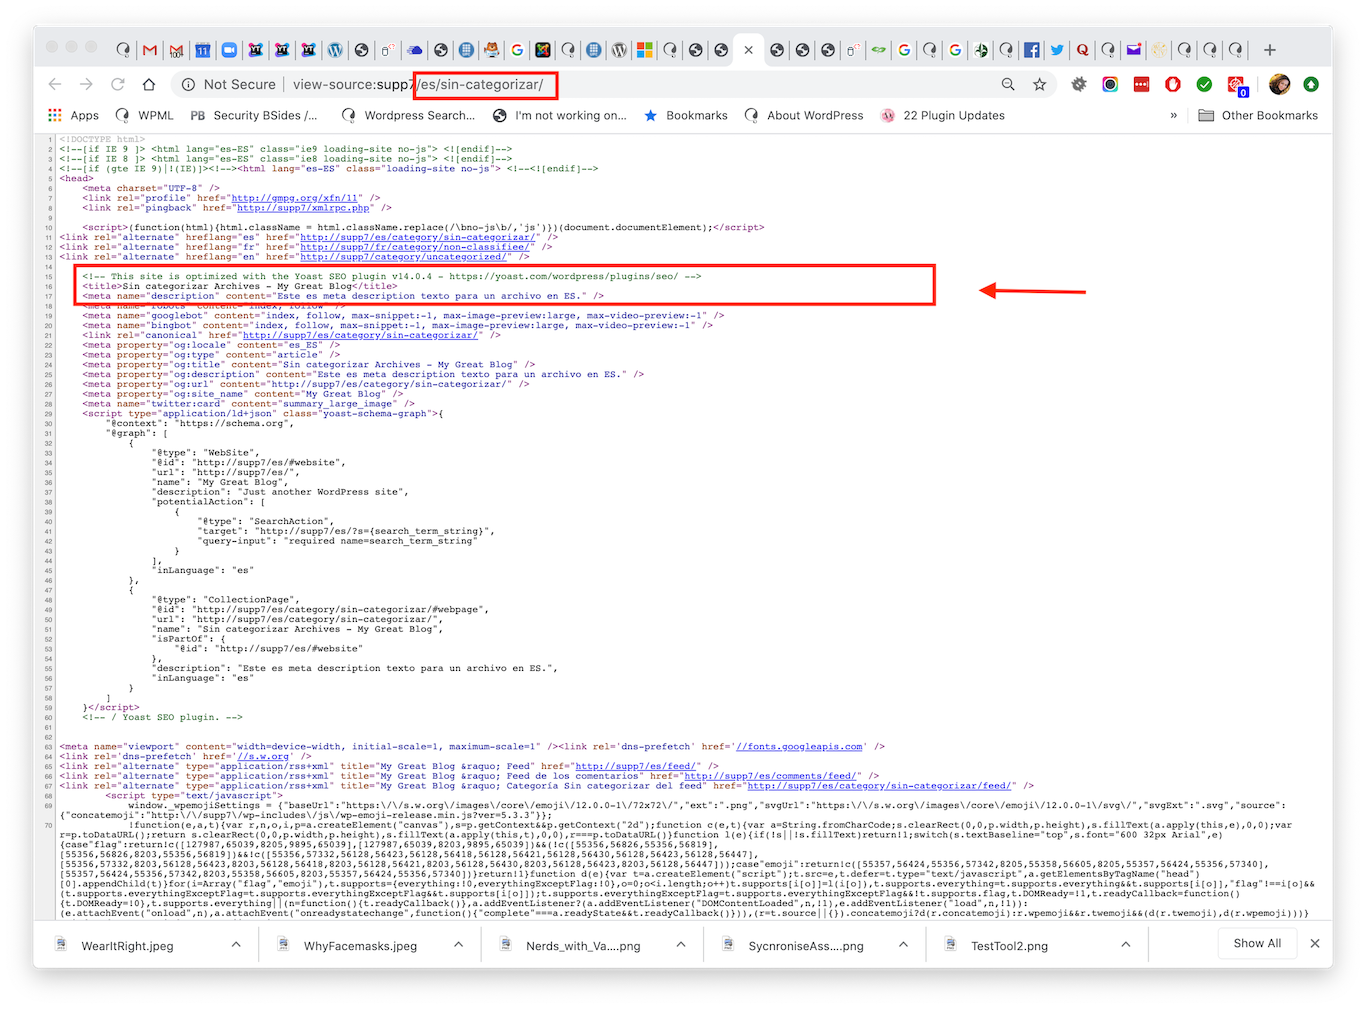
Task: Click the green update arrow icon
Action: tap(1311, 85)
